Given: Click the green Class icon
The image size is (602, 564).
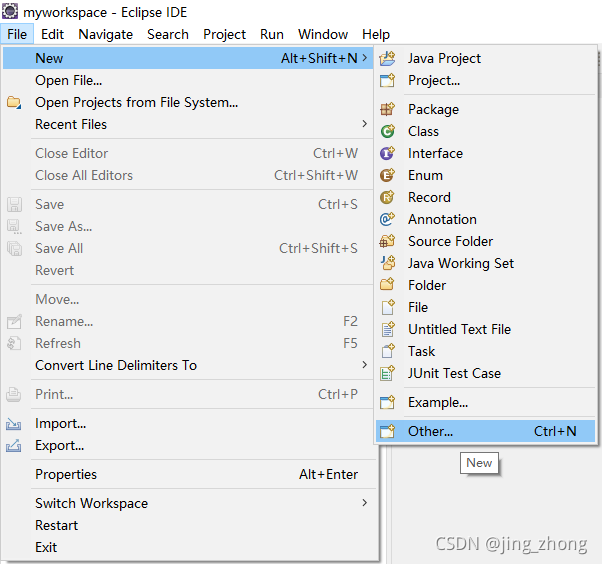Looking at the screenshot, I should (387, 131).
